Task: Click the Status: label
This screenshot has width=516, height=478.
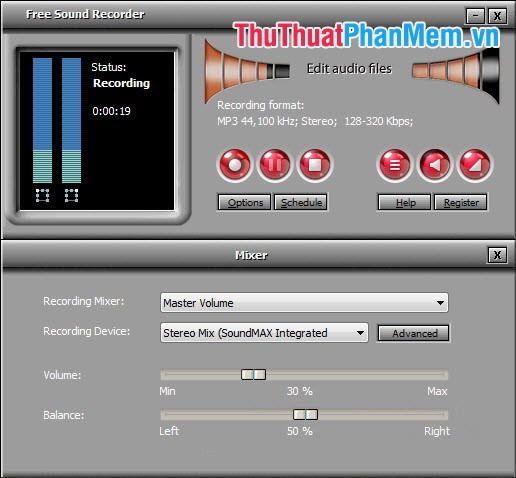Action: (109, 67)
